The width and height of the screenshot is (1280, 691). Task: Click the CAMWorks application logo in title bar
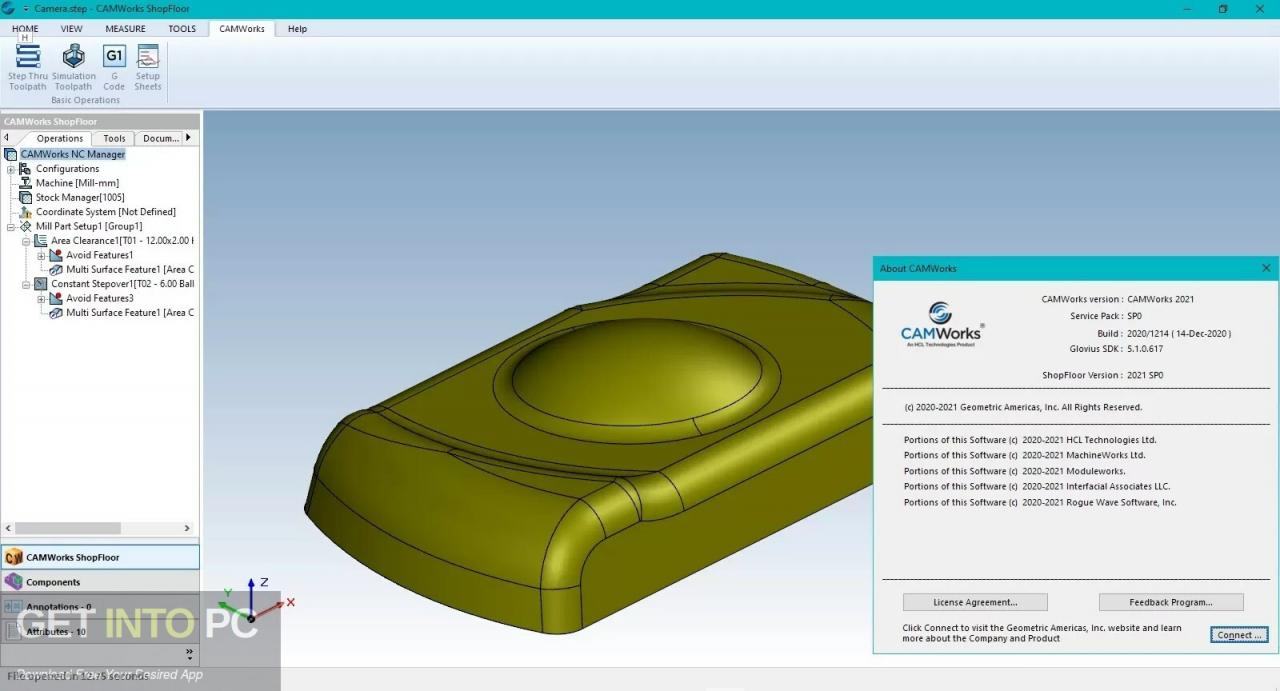9,8
